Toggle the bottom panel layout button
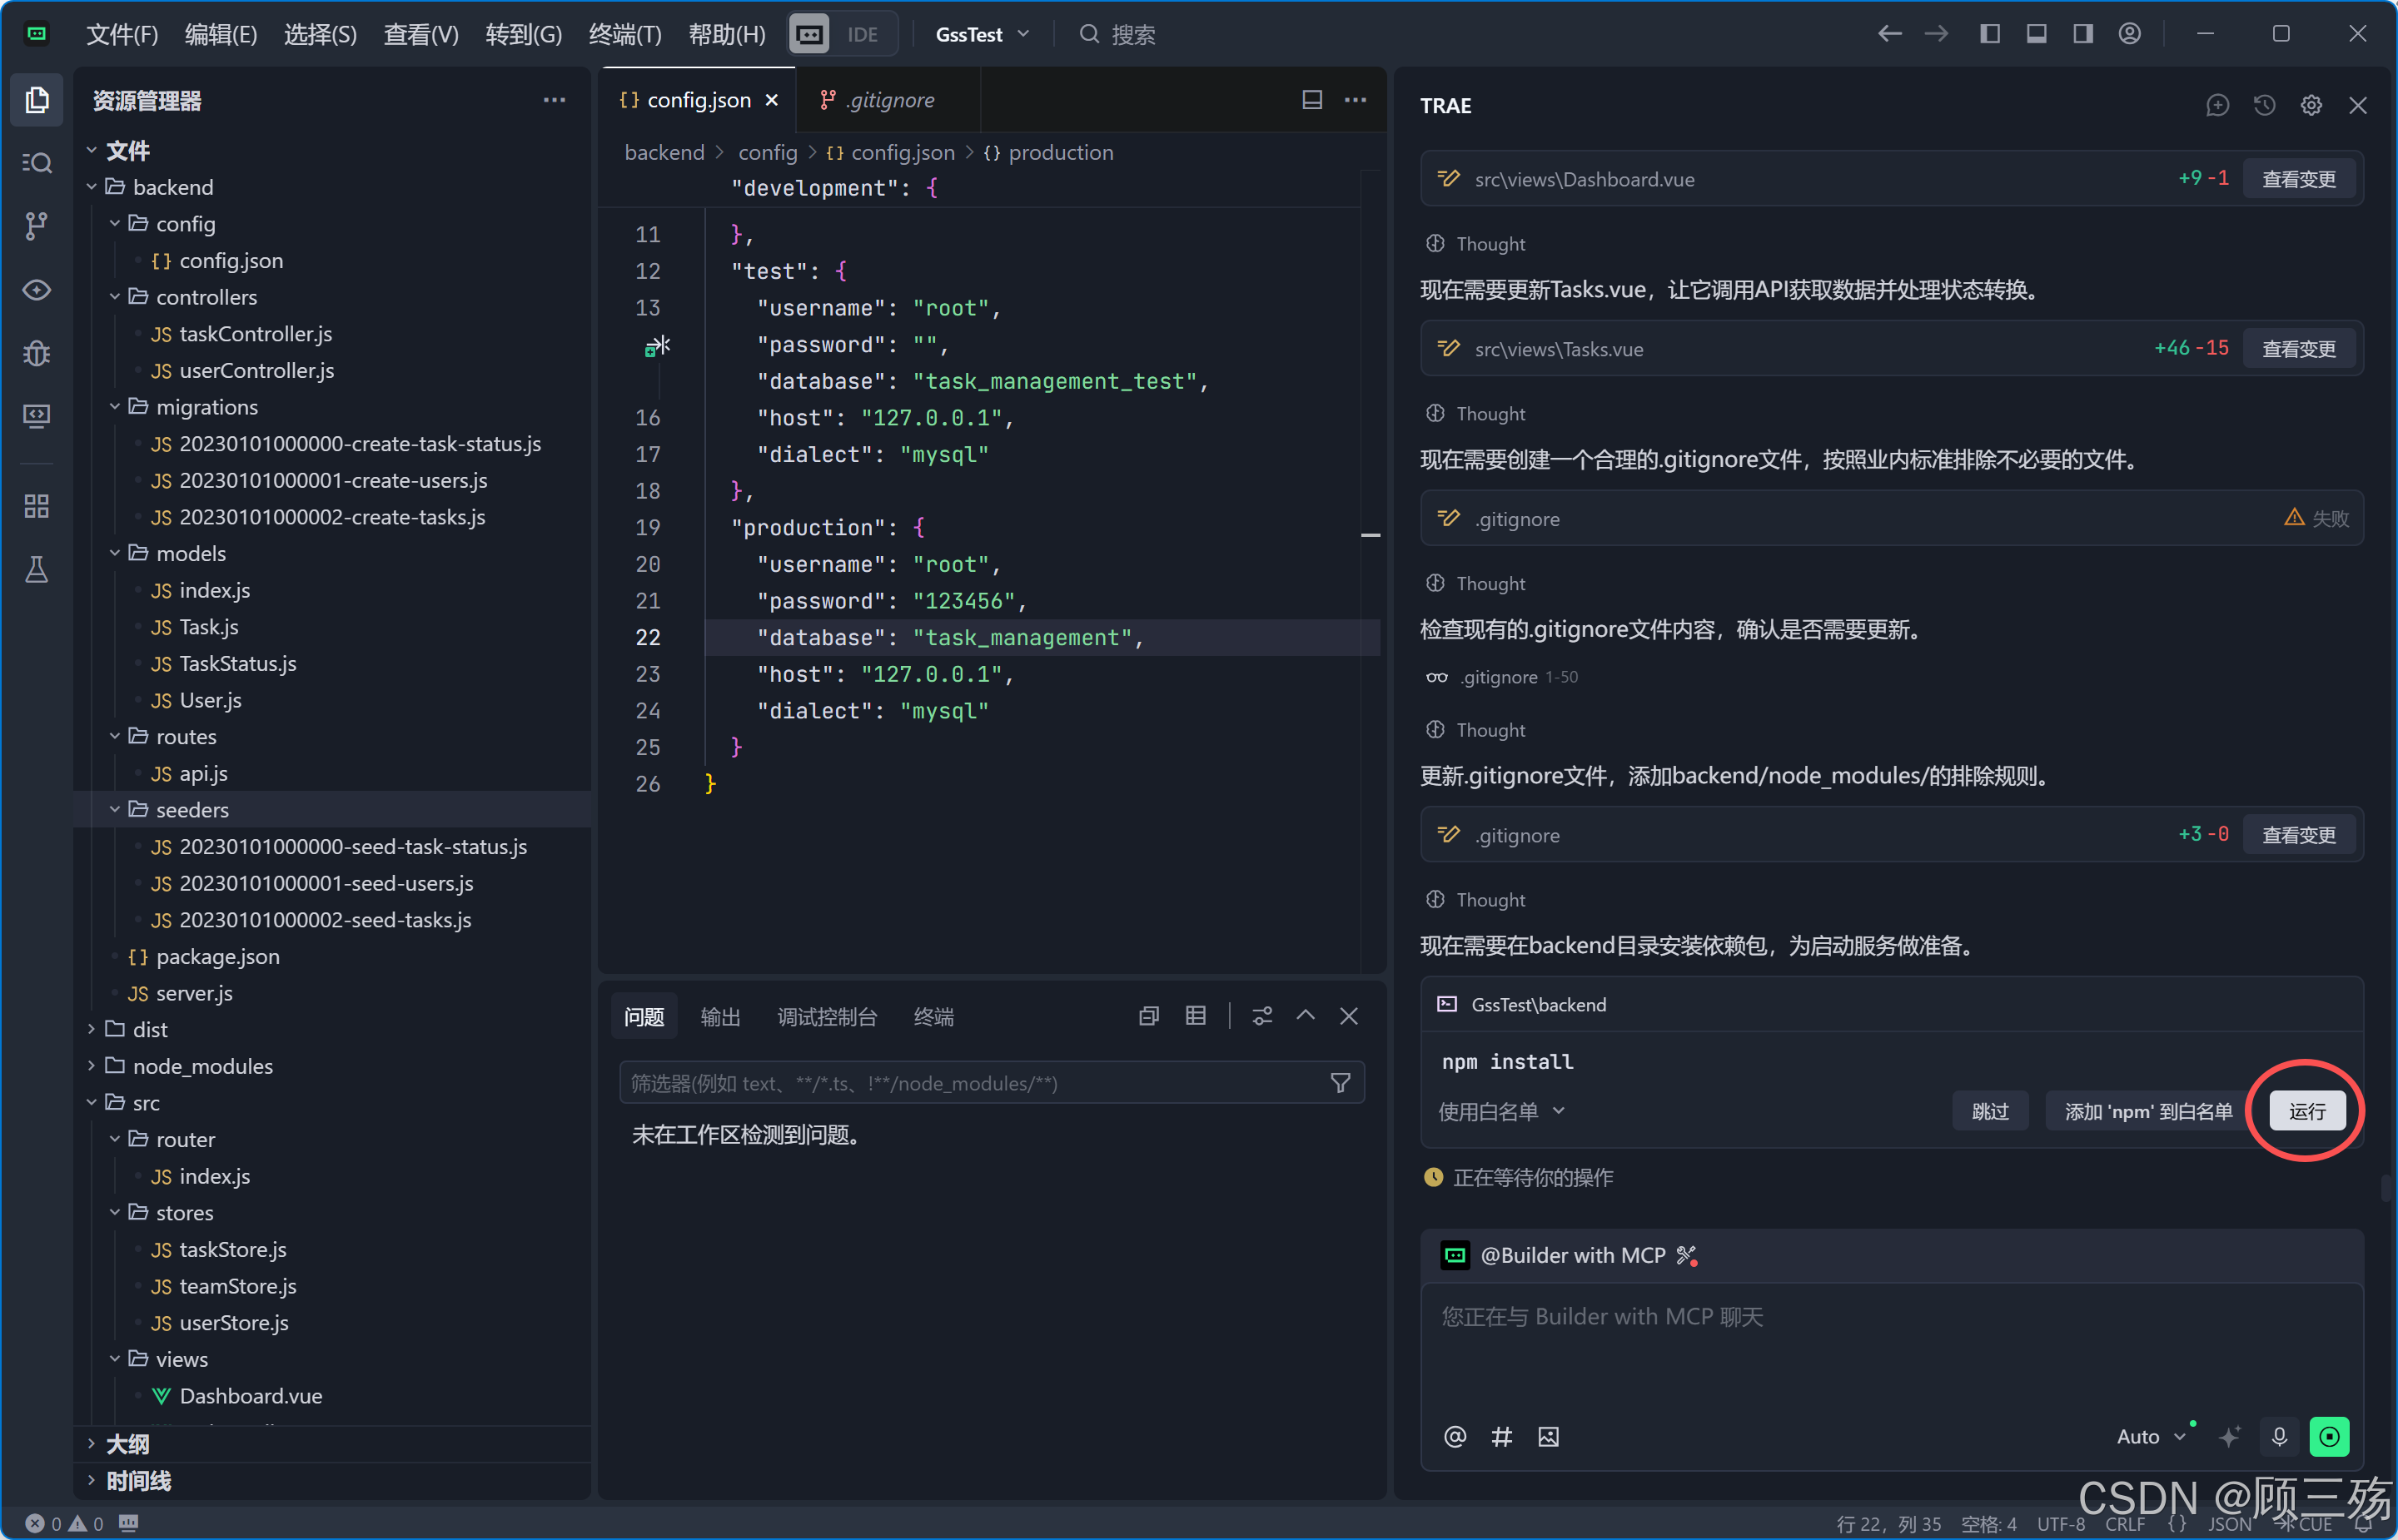 [2036, 34]
